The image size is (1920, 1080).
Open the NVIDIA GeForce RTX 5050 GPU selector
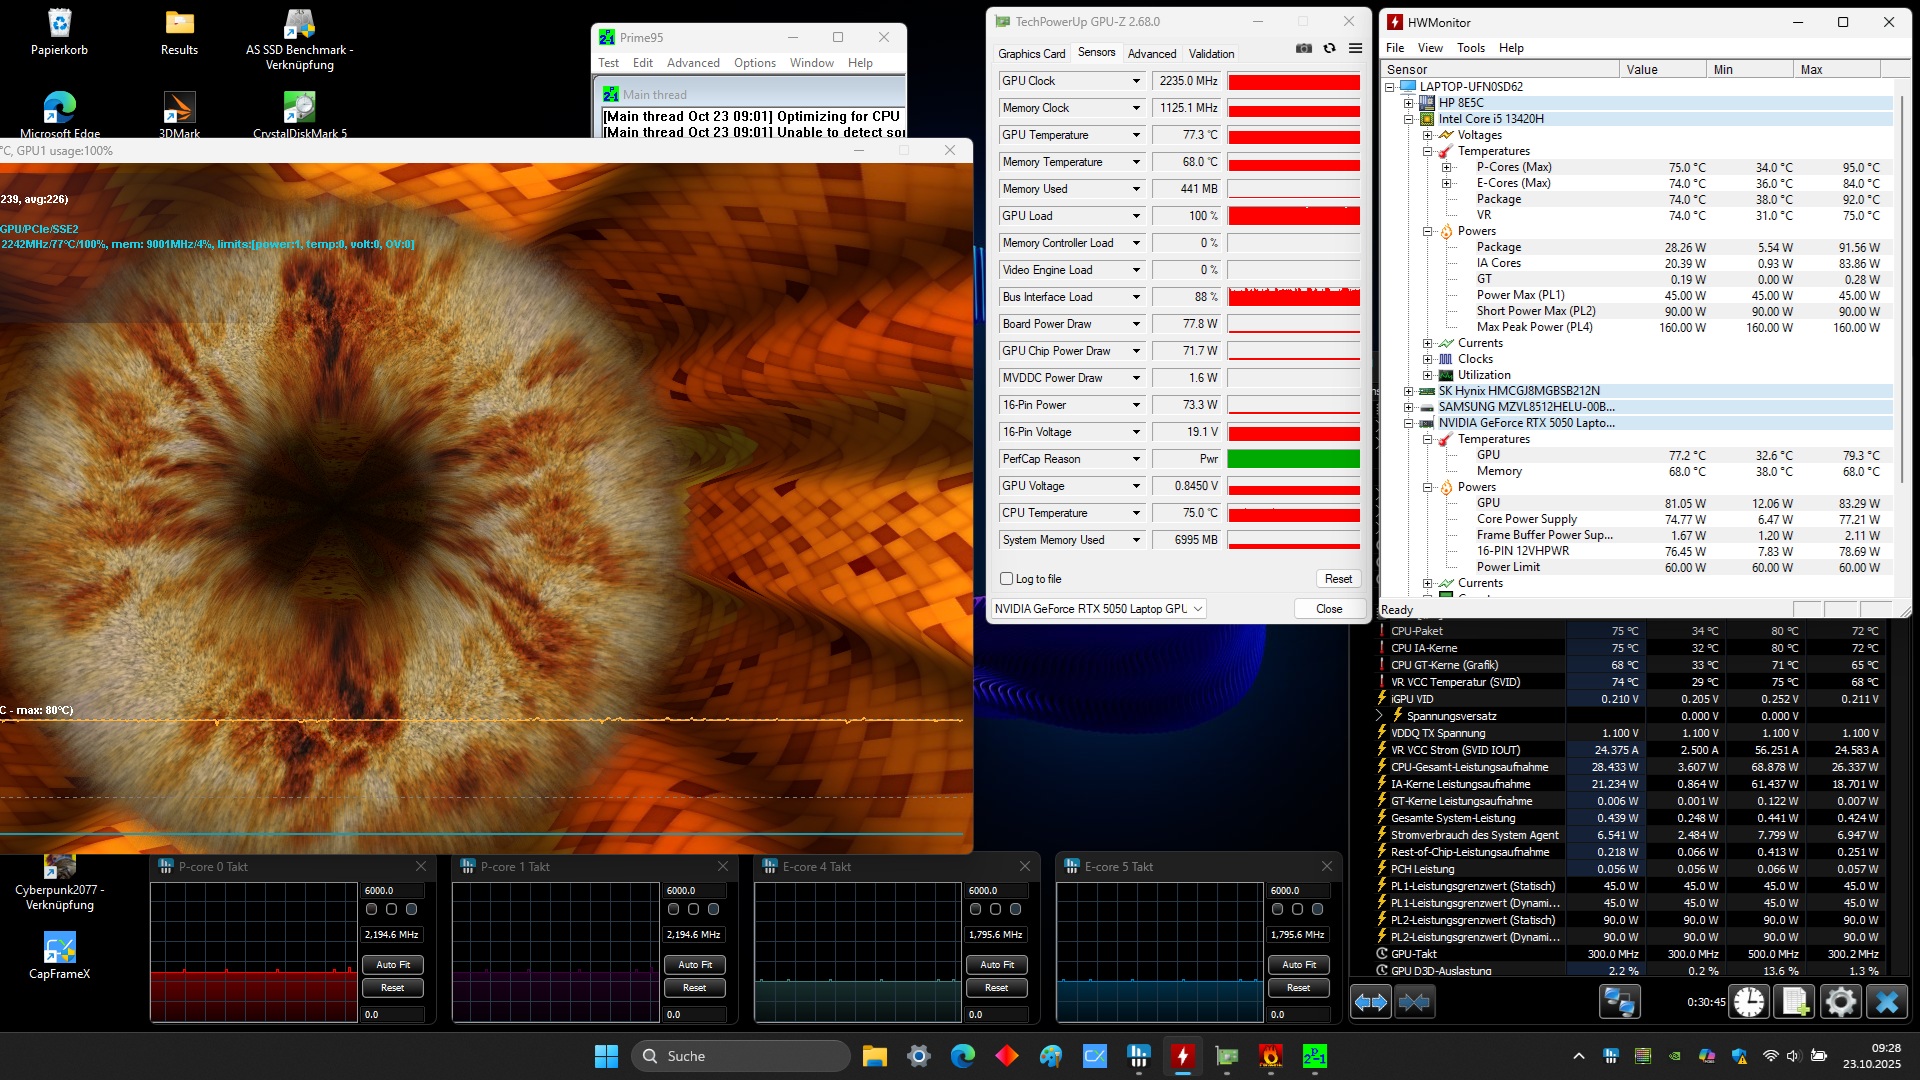pos(1097,609)
